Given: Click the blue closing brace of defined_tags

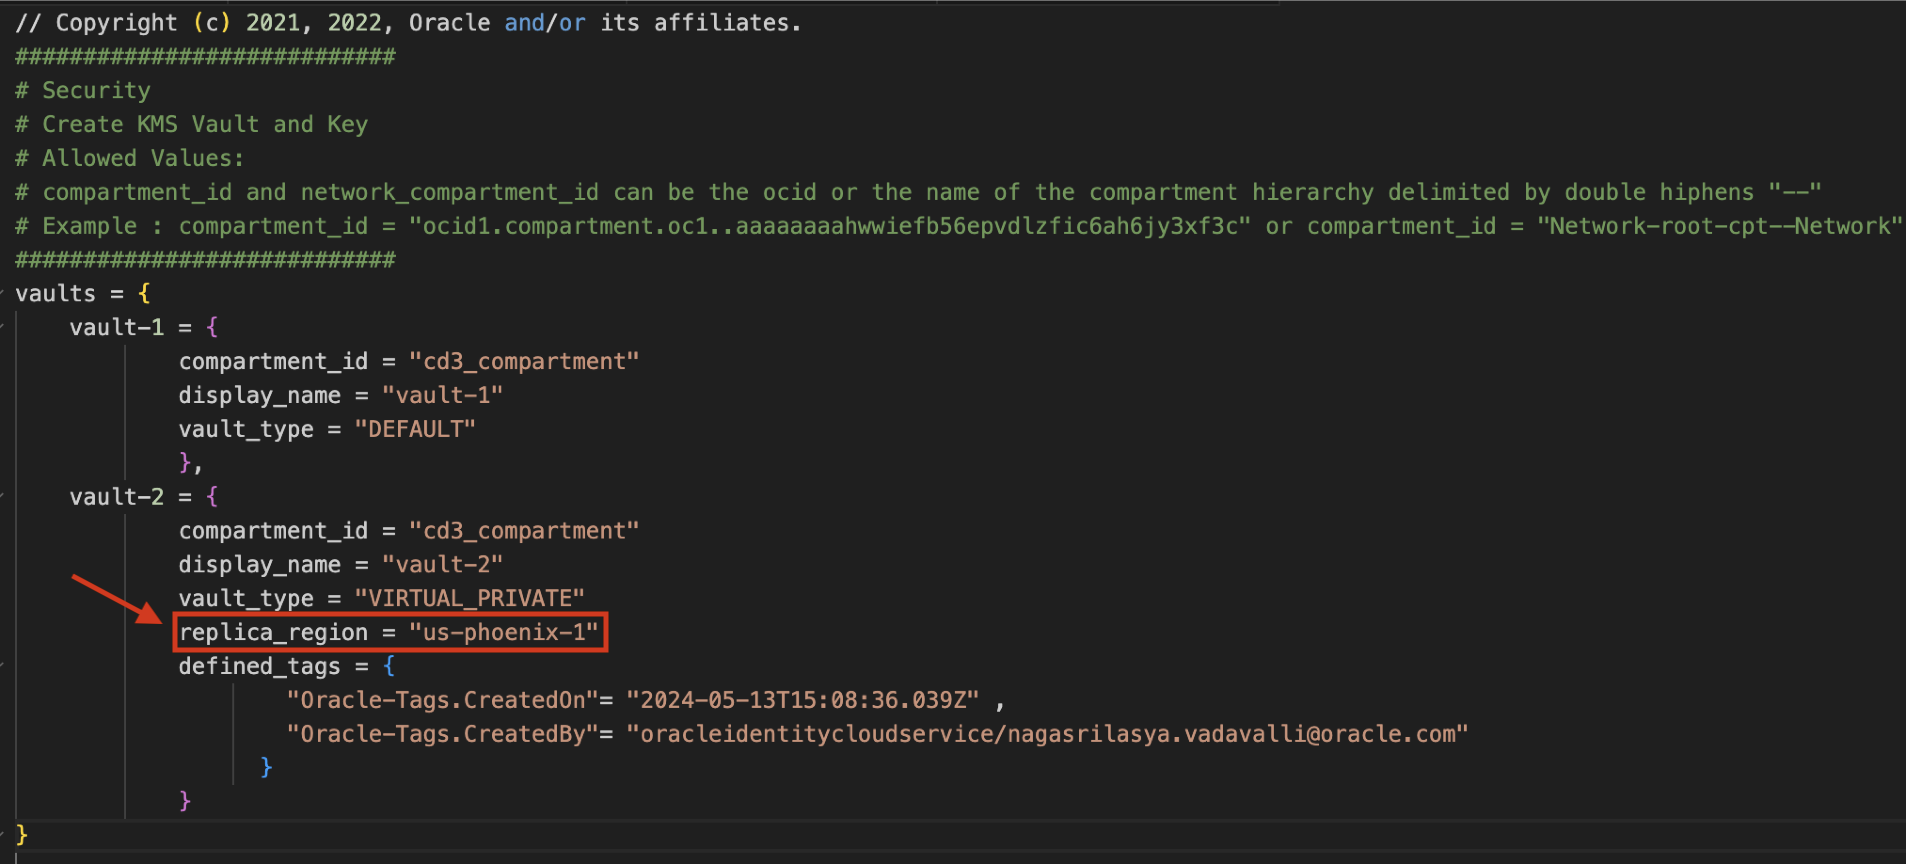Looking at the screenshot, I should pos(266,767).
